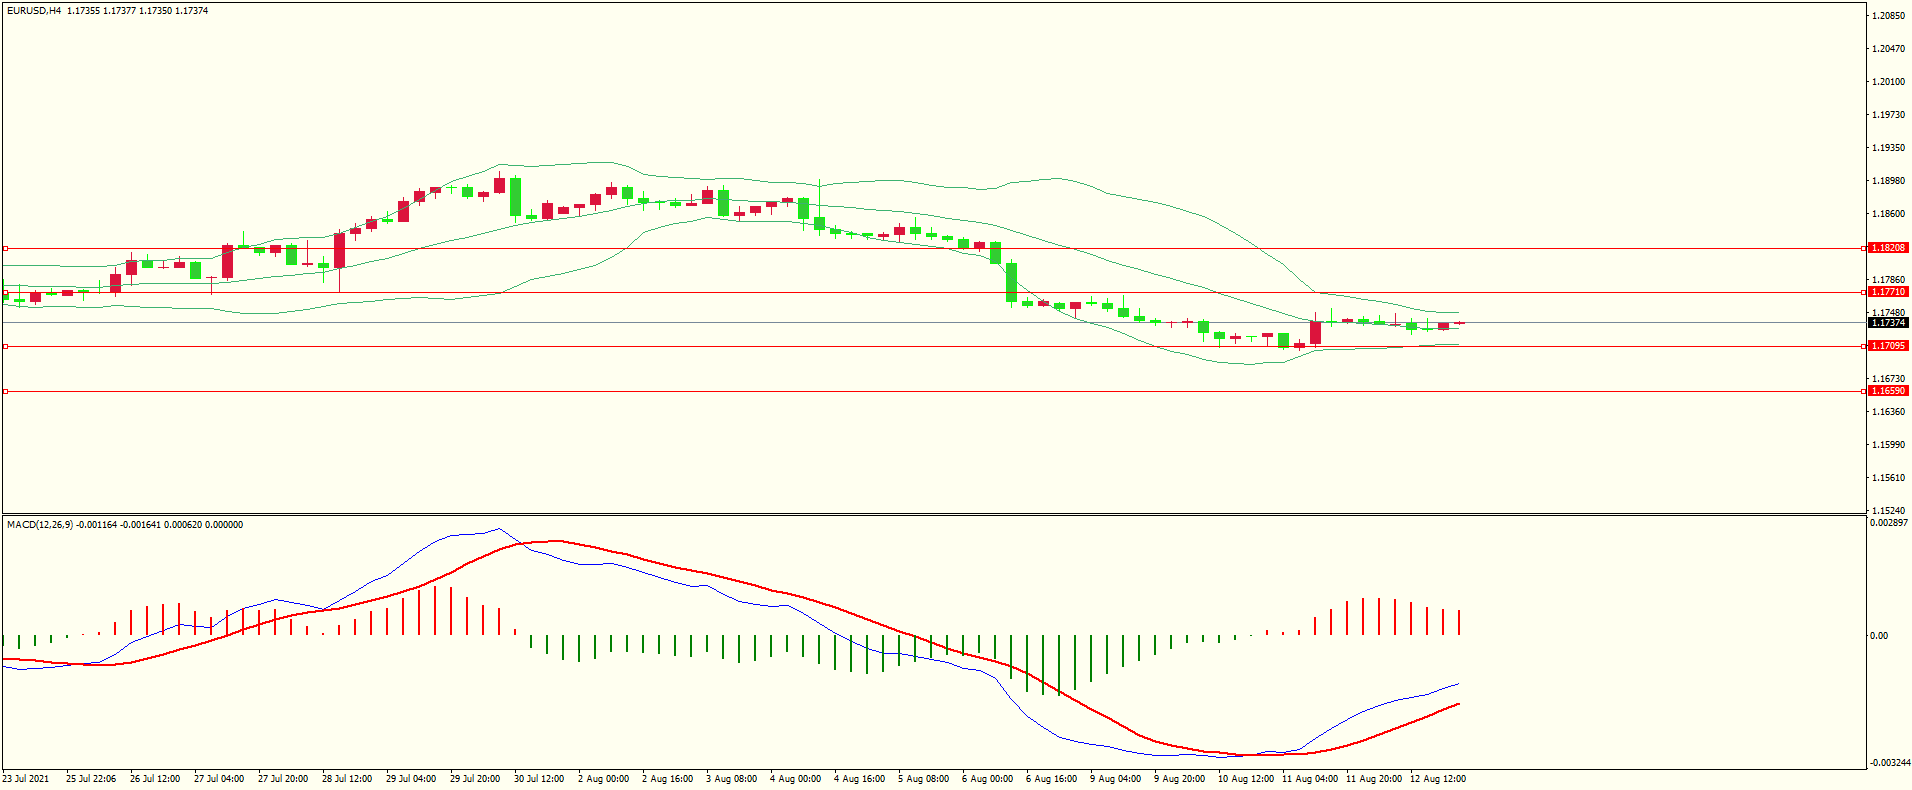Click the 1.20850 price axis label
Viewport: 1912px width, 790px height.
point(1888,16)
